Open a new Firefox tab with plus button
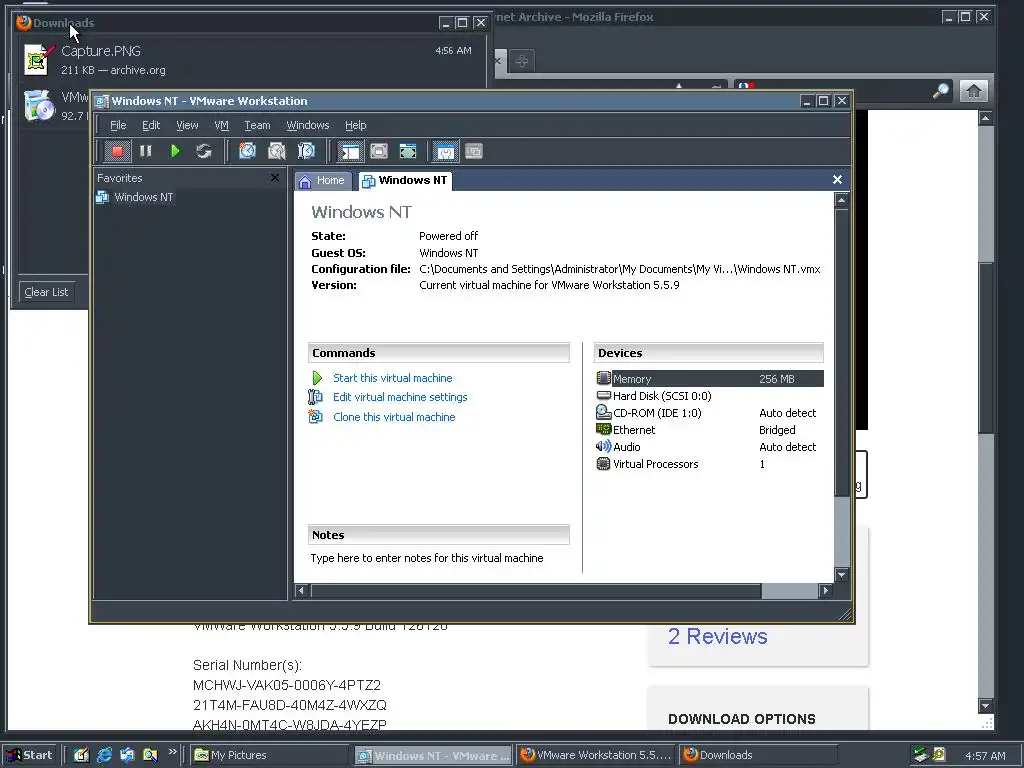This screenshot has width=1024, height=768. tap(522, 61)
